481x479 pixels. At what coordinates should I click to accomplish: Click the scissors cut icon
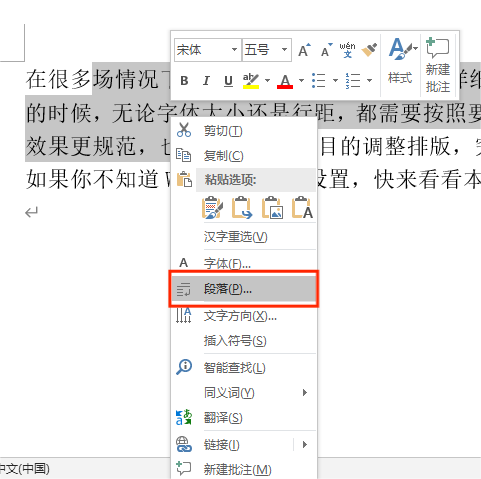pos(184,130)
